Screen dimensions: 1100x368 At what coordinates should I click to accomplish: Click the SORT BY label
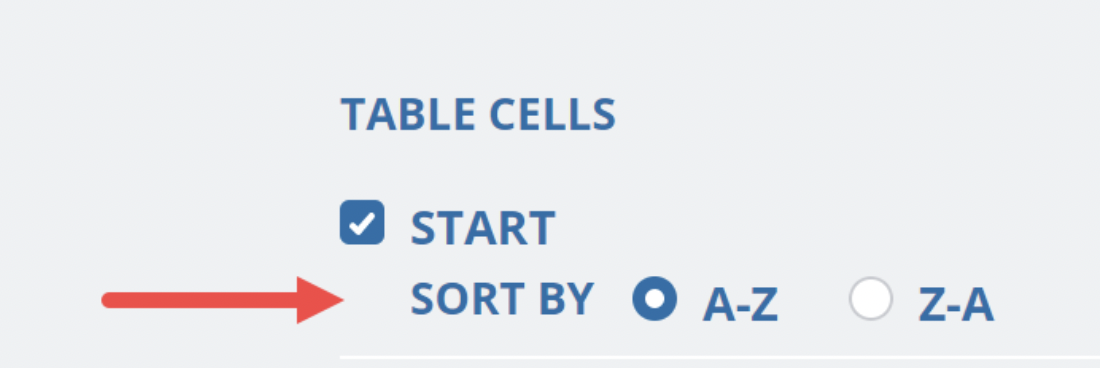pyautogui.click(x=502, y=299)
